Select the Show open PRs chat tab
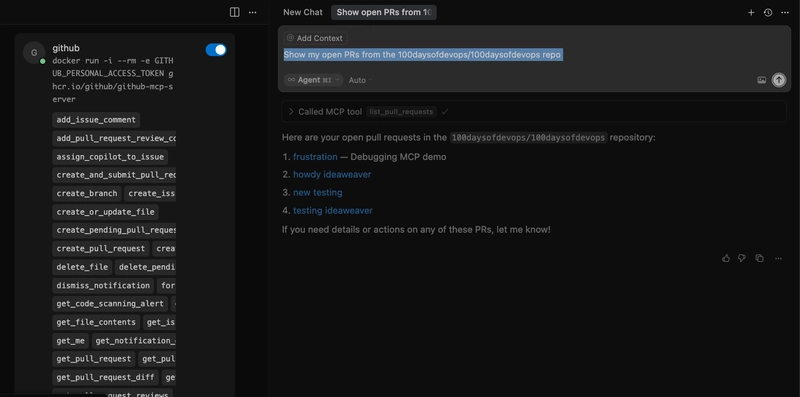800x397 pixels. (x=384, y=12)
